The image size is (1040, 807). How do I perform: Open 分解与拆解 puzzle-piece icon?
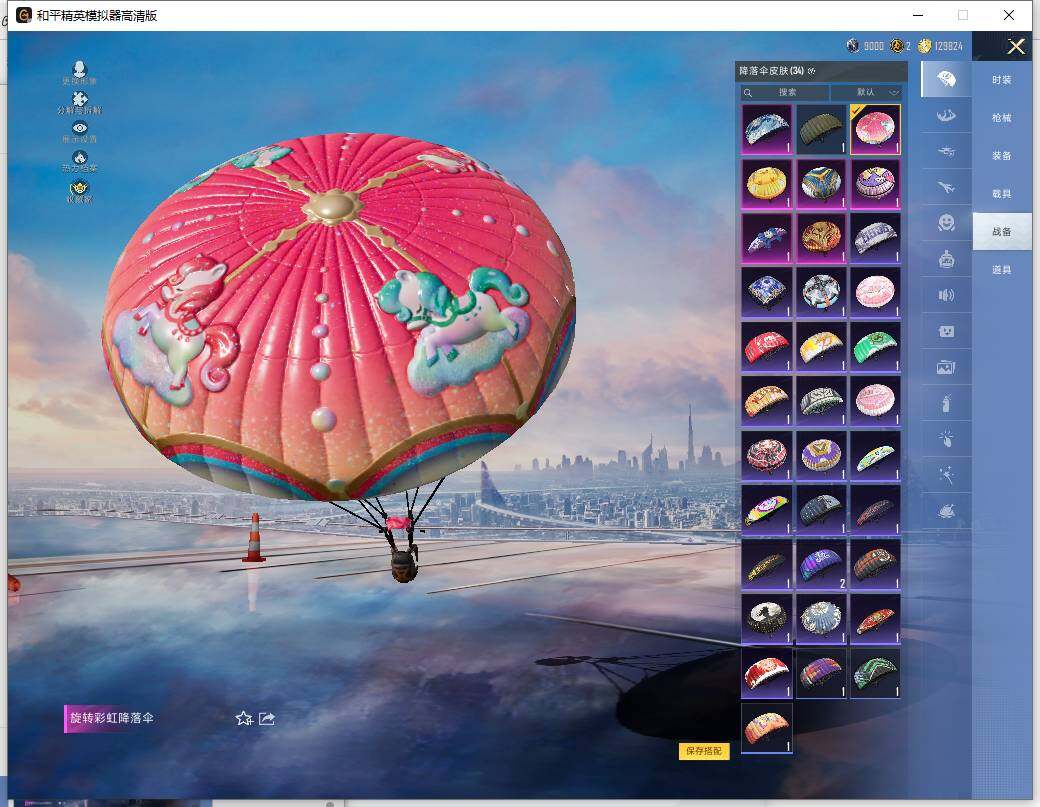[x=80, y=99]
